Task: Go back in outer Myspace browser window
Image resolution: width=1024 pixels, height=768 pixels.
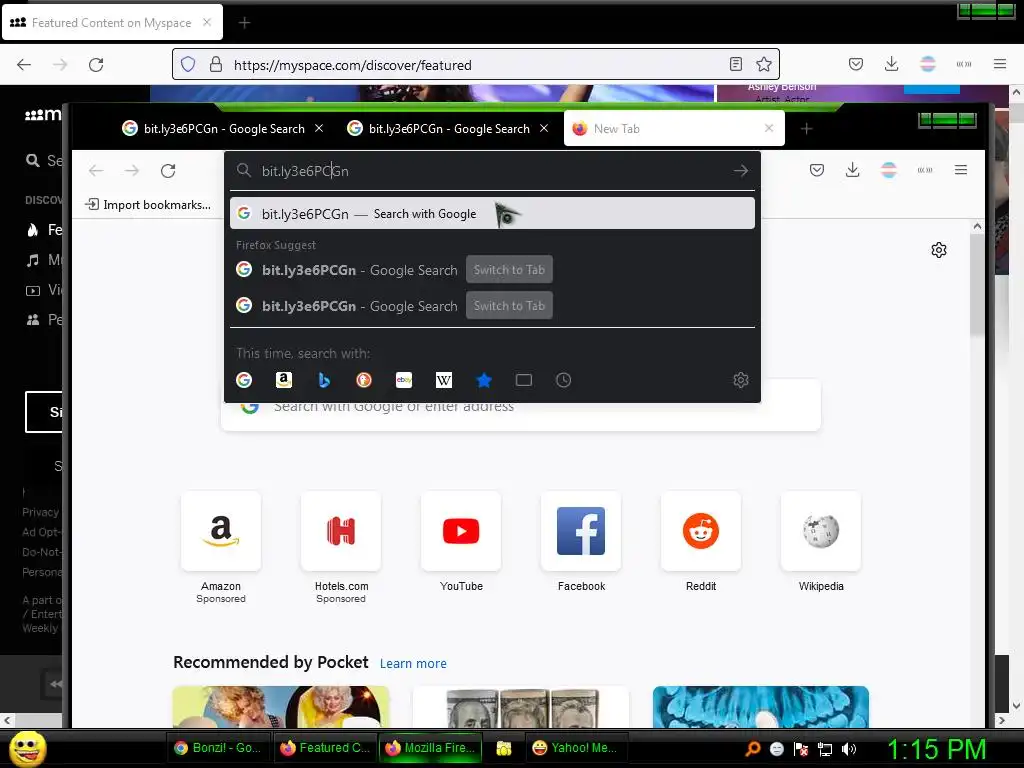Action: tap(24, 65)
